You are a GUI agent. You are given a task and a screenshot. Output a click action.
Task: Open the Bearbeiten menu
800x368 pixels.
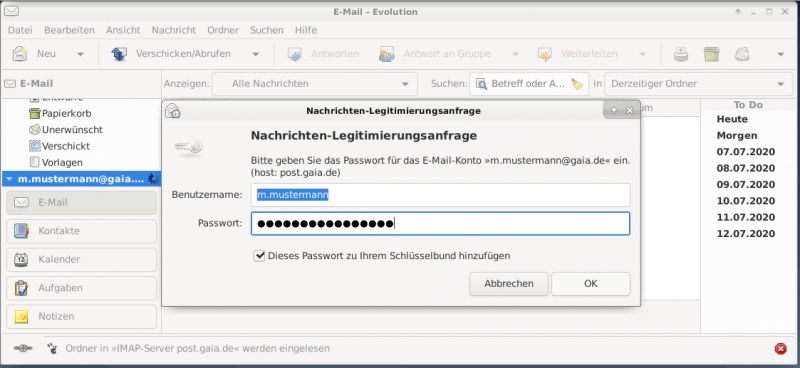coord(69,30)
